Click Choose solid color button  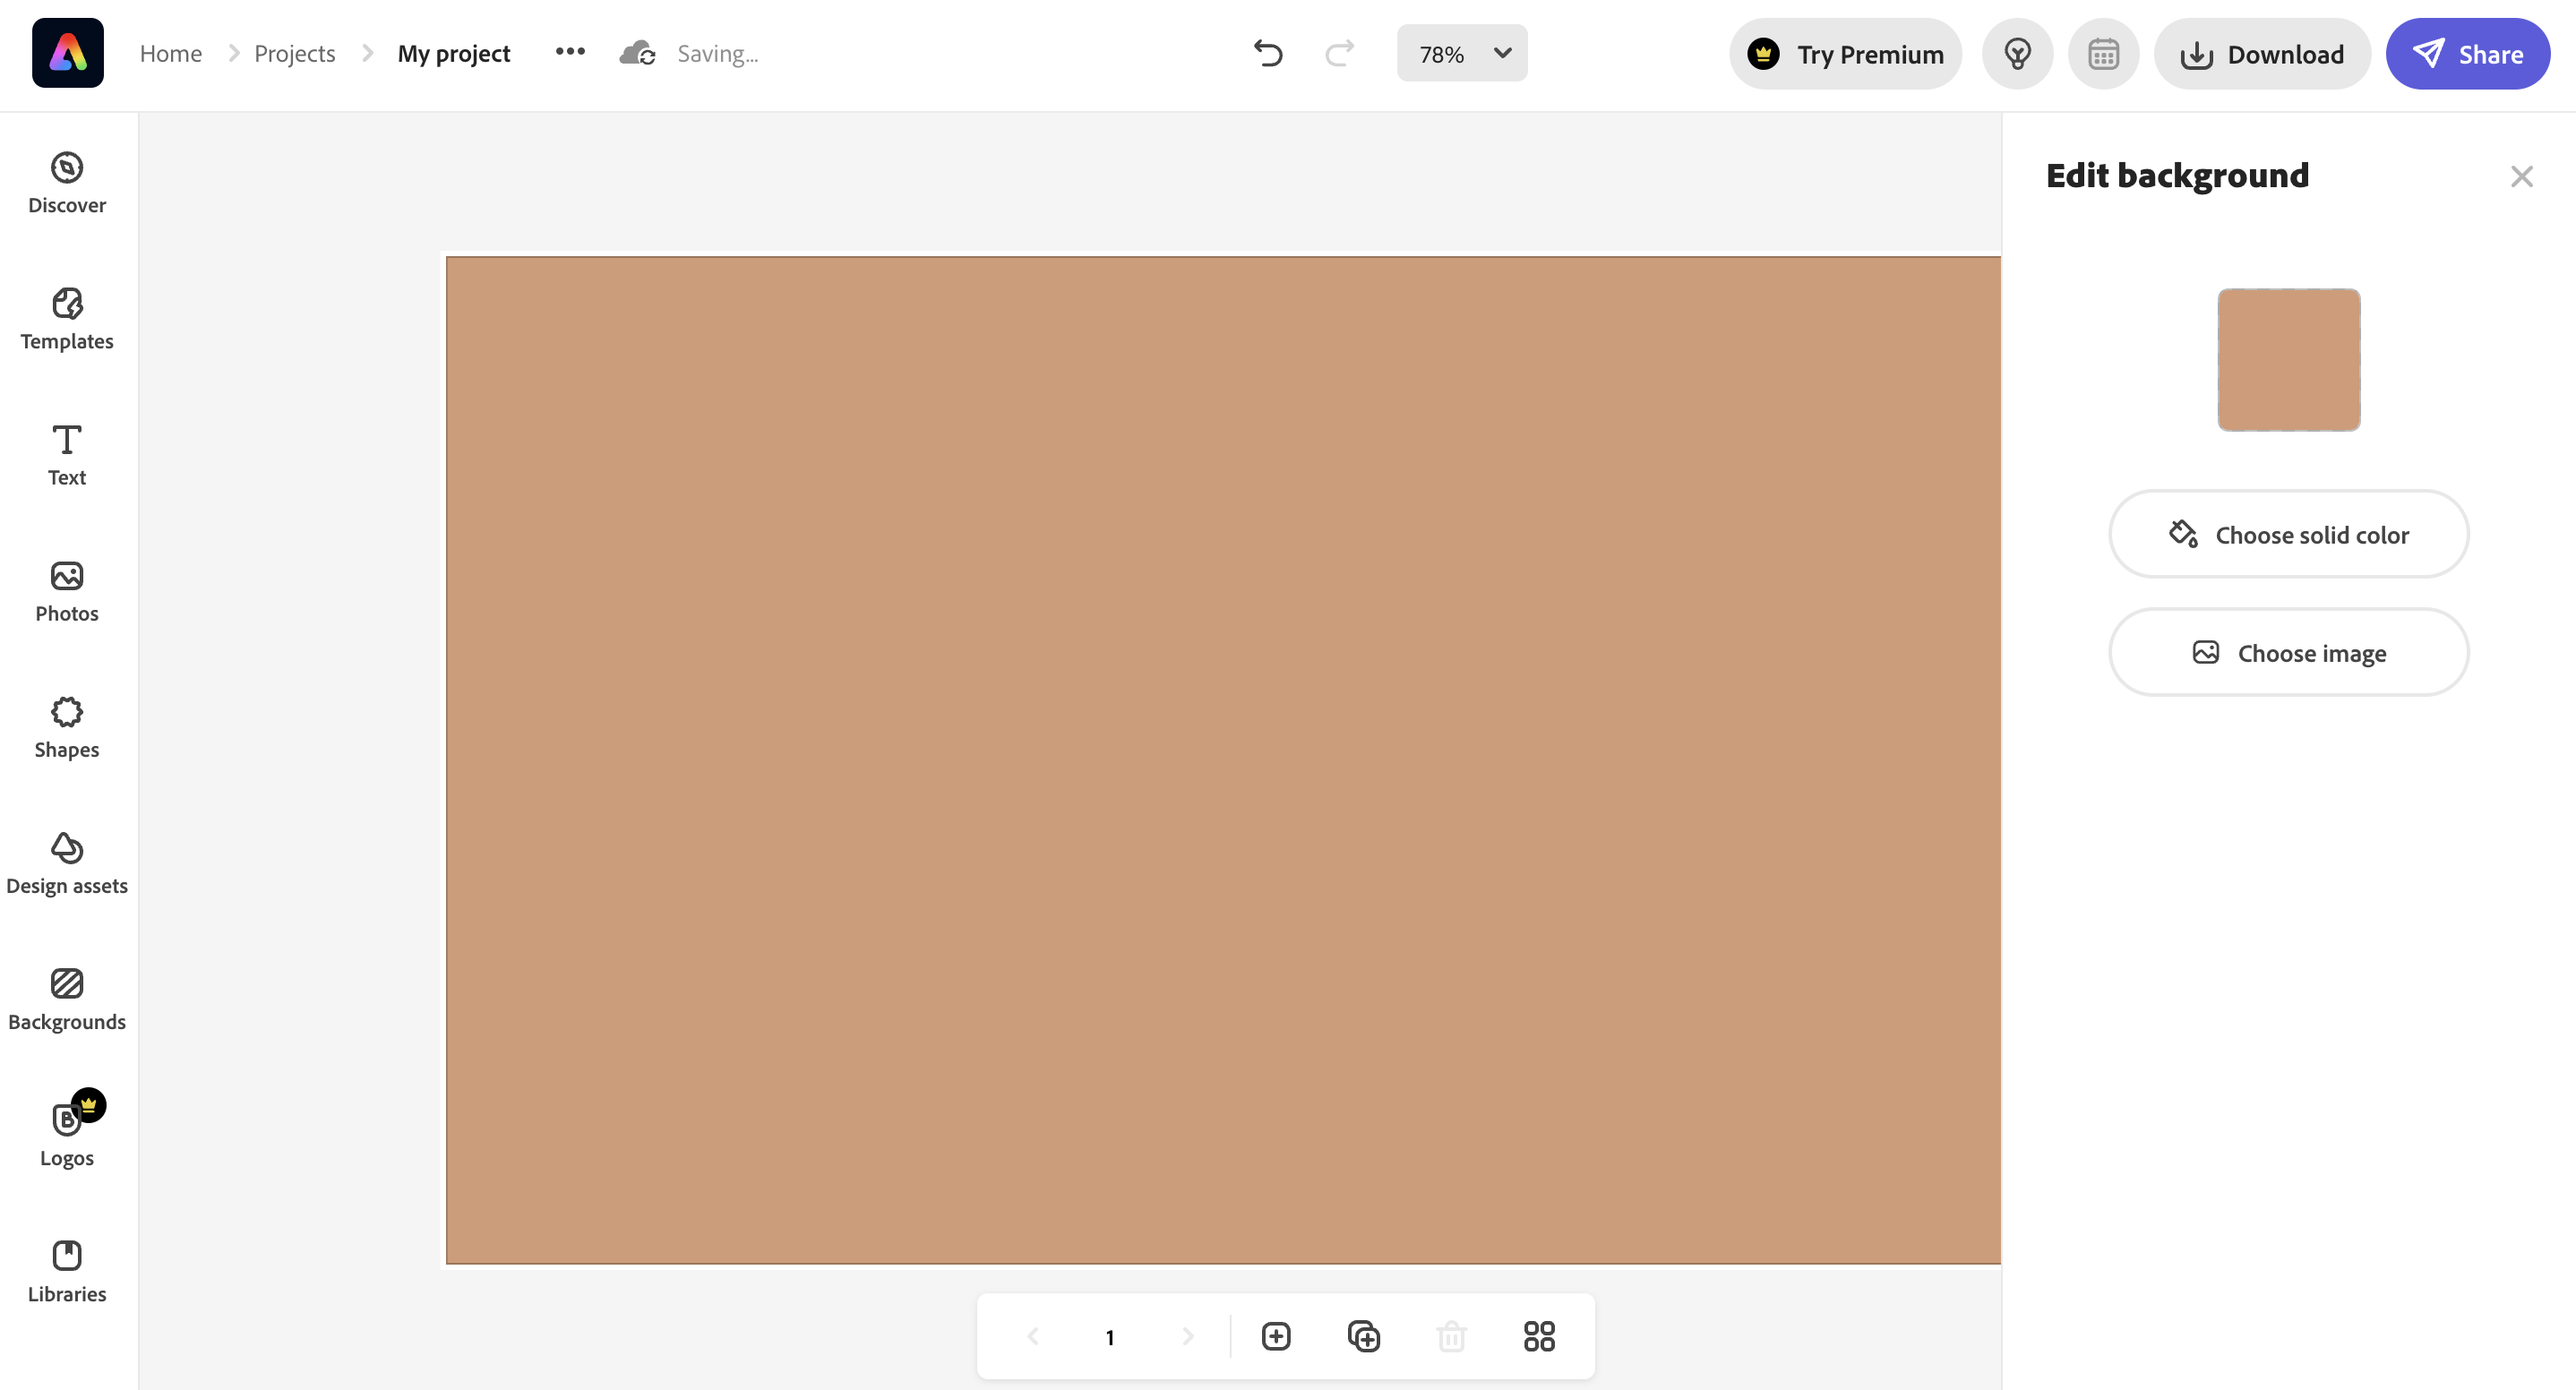2288,534
